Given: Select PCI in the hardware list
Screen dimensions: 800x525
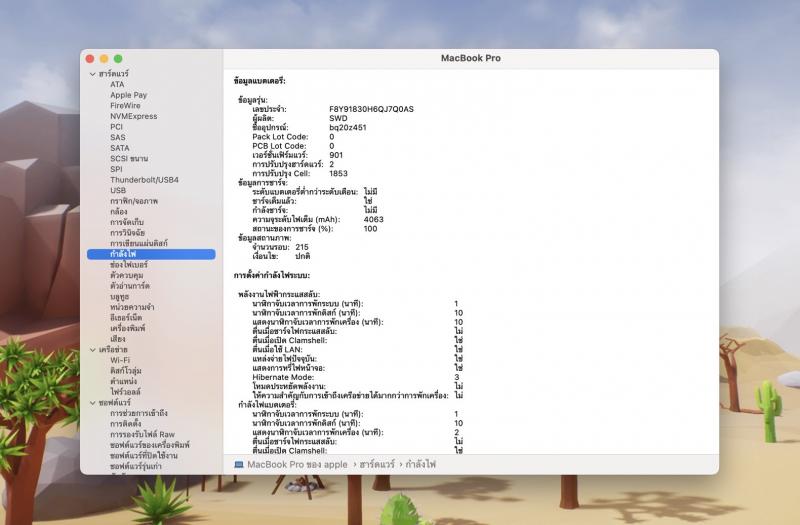Looking at the screenshot, I should 116,127.
